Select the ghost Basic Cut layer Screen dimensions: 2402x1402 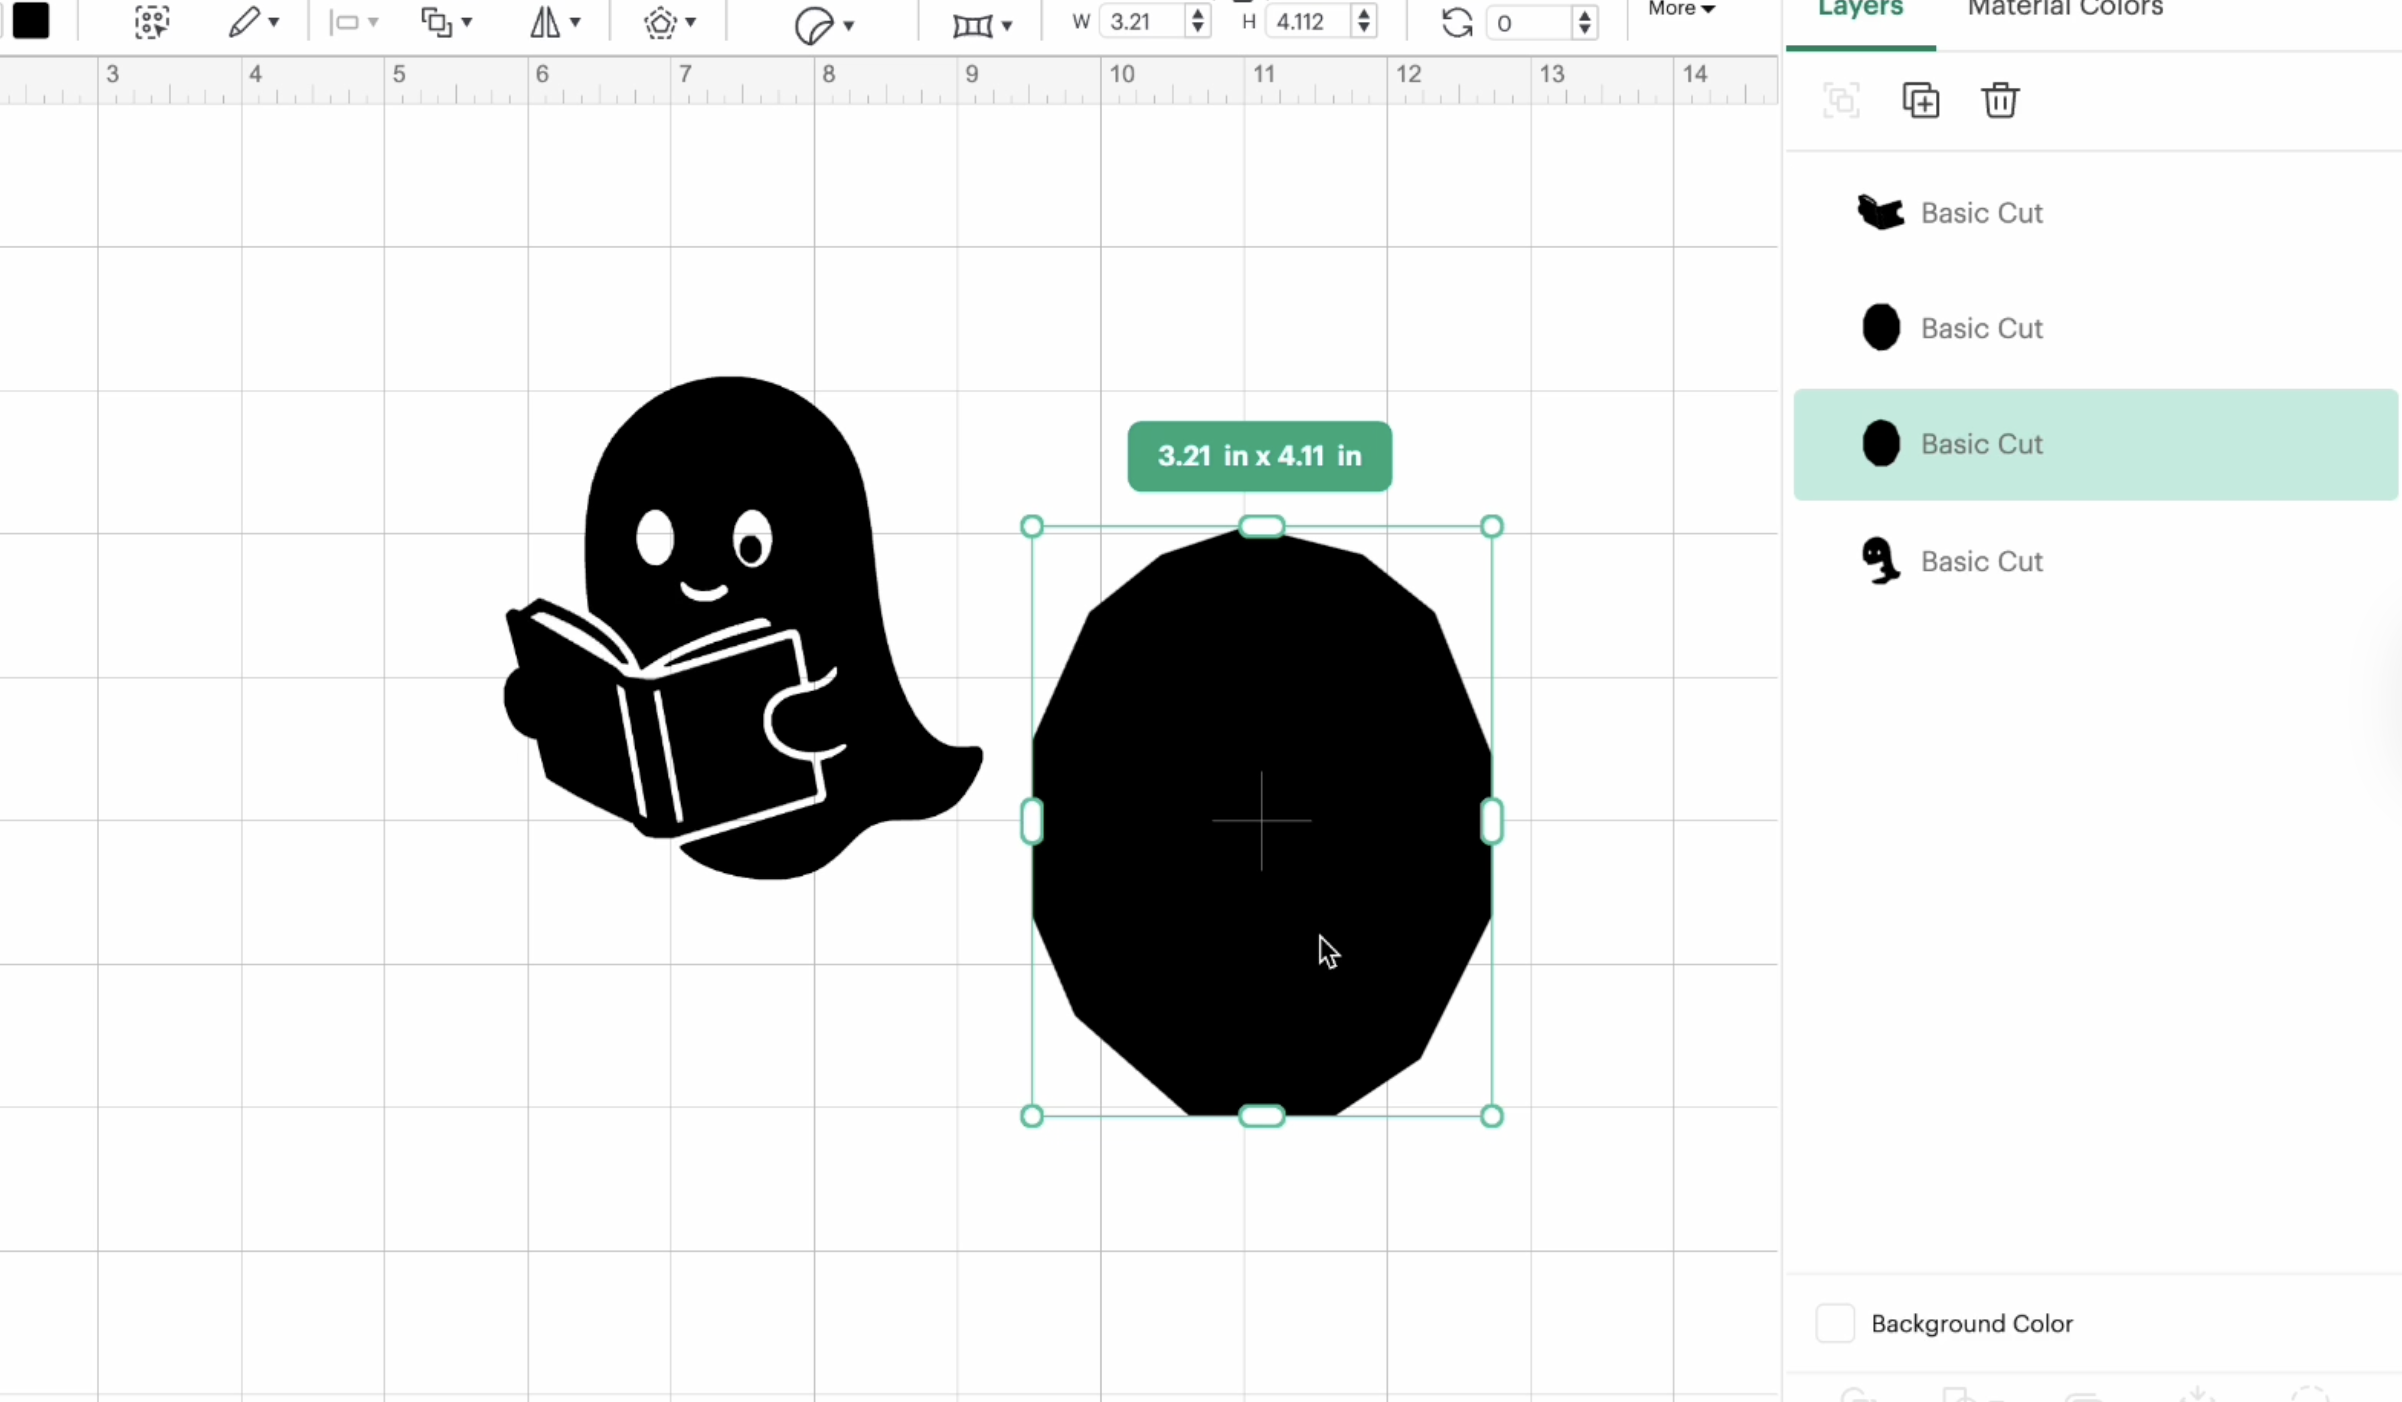point(2094,560)
